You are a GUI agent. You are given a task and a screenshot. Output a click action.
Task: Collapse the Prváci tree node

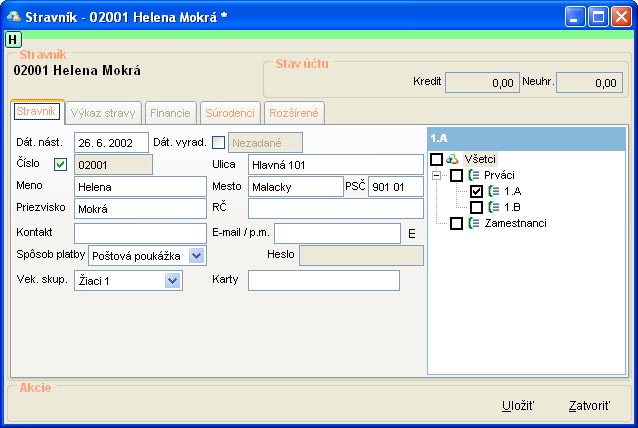tap(437, 175)
